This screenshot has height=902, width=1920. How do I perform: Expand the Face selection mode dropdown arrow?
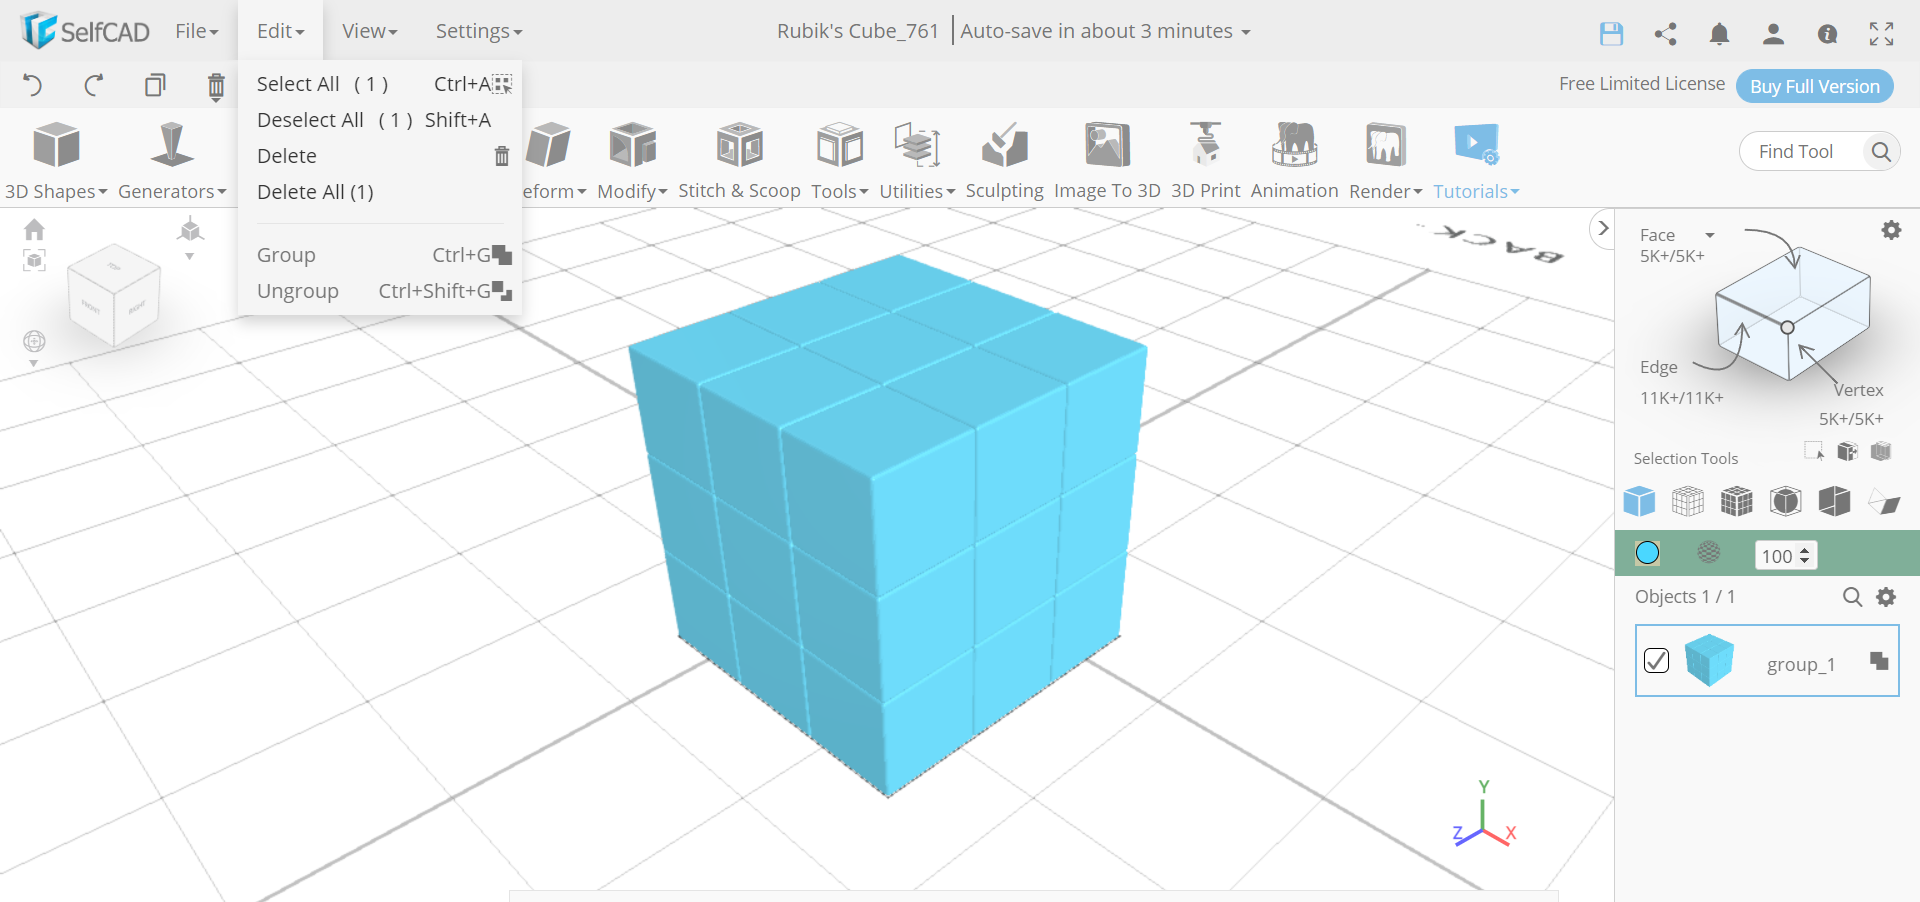point(1710,235)
